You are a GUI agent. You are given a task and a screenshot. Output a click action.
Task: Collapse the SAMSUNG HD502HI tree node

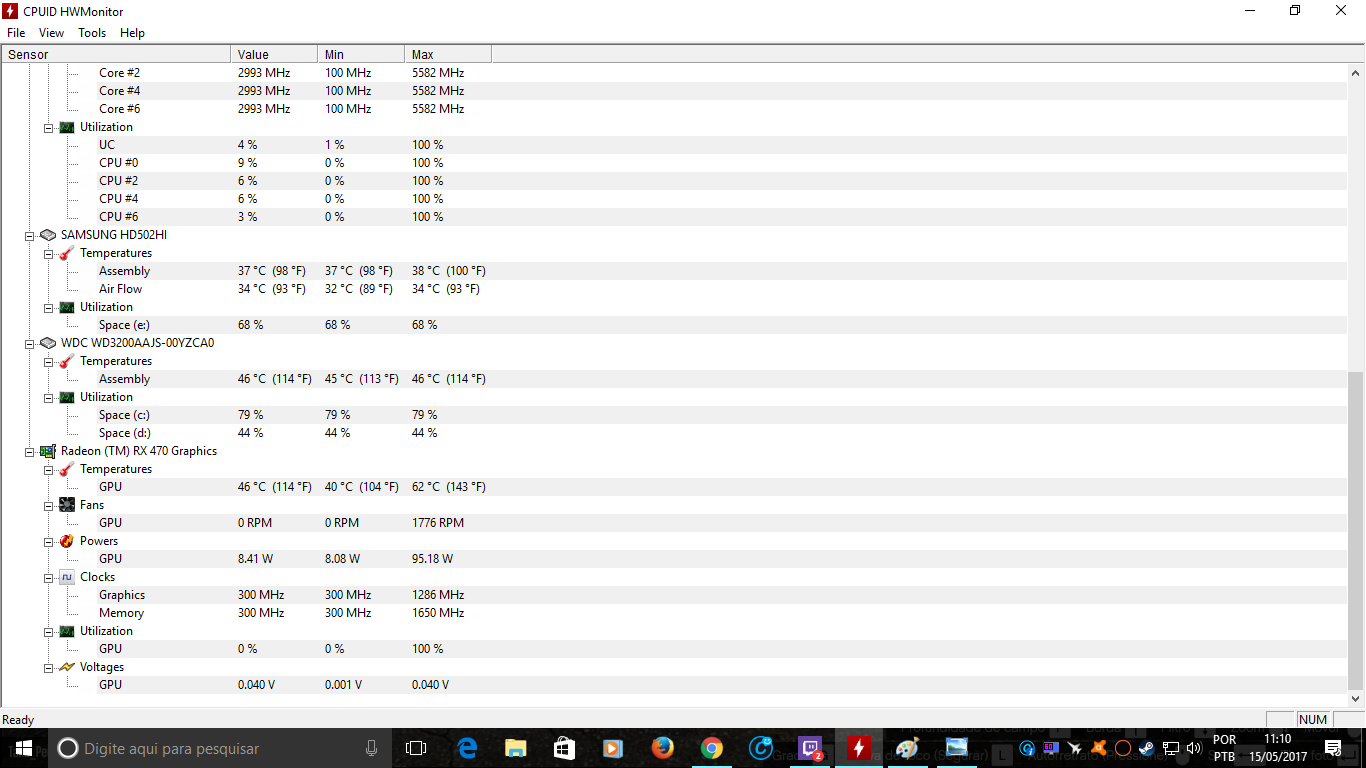30,235
